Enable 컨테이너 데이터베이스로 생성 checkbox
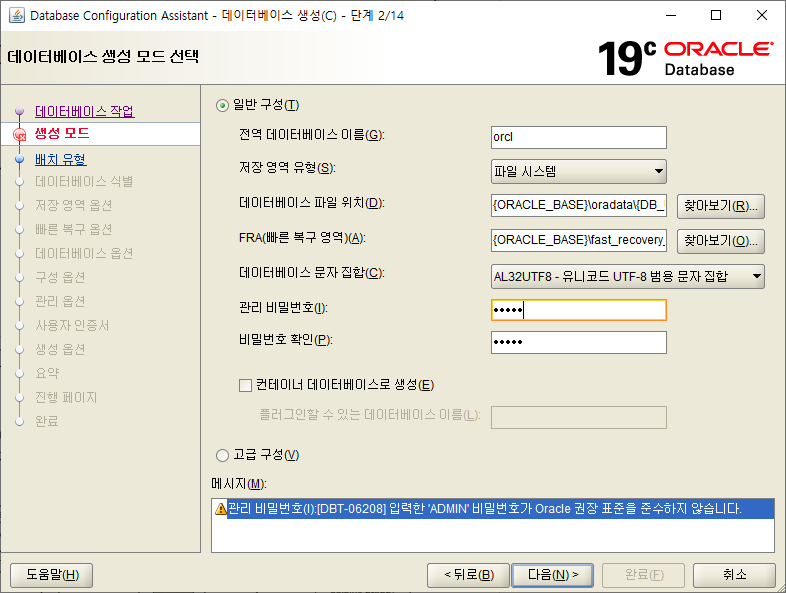Image resolution: width=786 pixels, height=593 pixels. (245, 385)
